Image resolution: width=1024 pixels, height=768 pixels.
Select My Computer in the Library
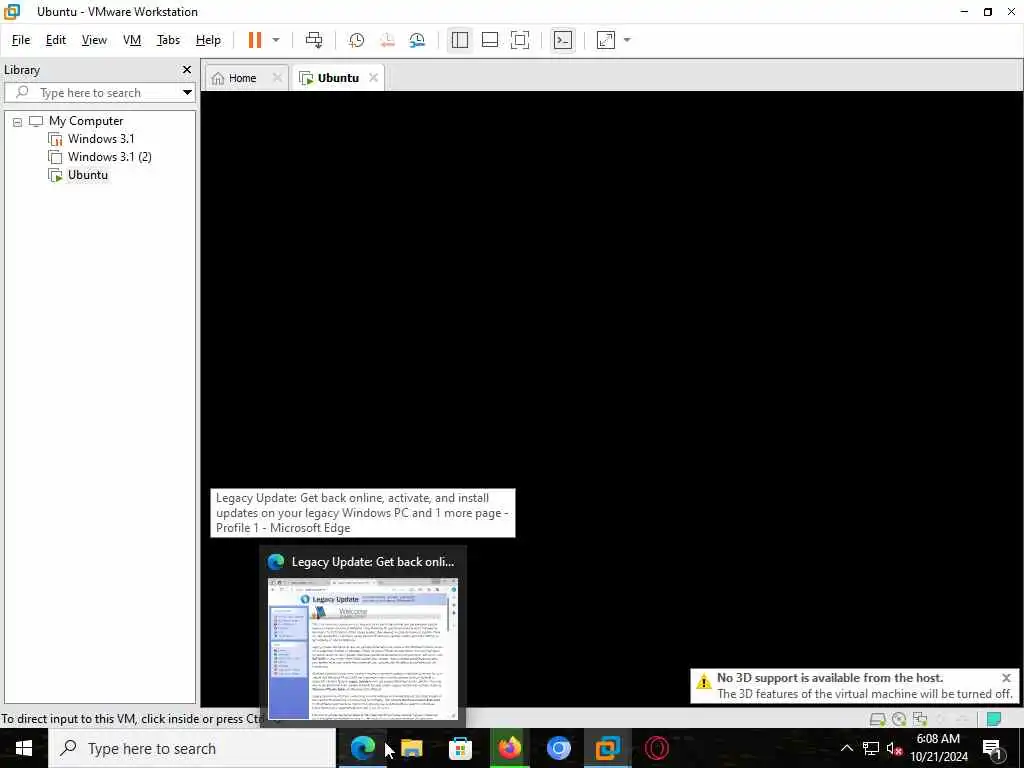86,121
